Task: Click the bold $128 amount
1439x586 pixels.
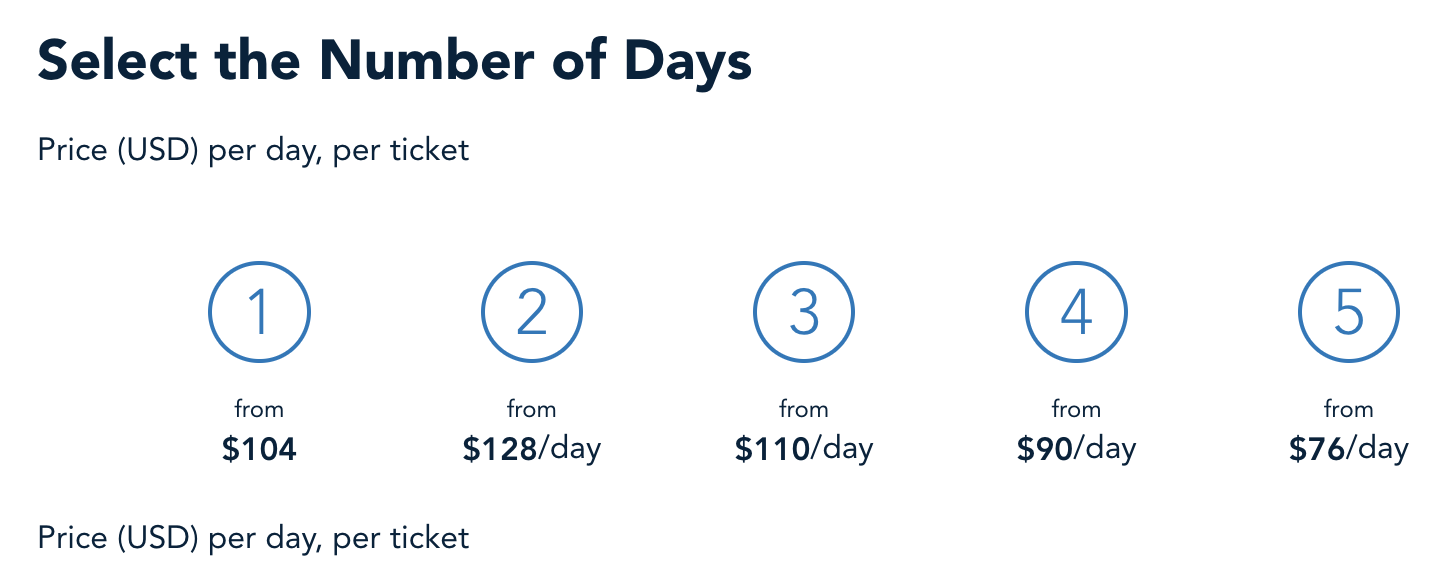Action: pyautogui.click(x=500, y=450)
